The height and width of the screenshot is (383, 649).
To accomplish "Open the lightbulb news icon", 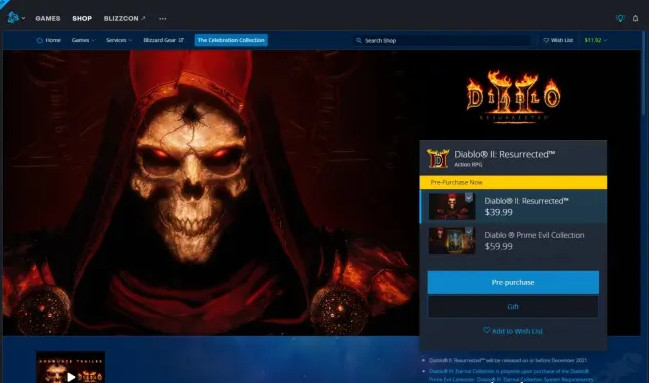I will pos(620,18).
